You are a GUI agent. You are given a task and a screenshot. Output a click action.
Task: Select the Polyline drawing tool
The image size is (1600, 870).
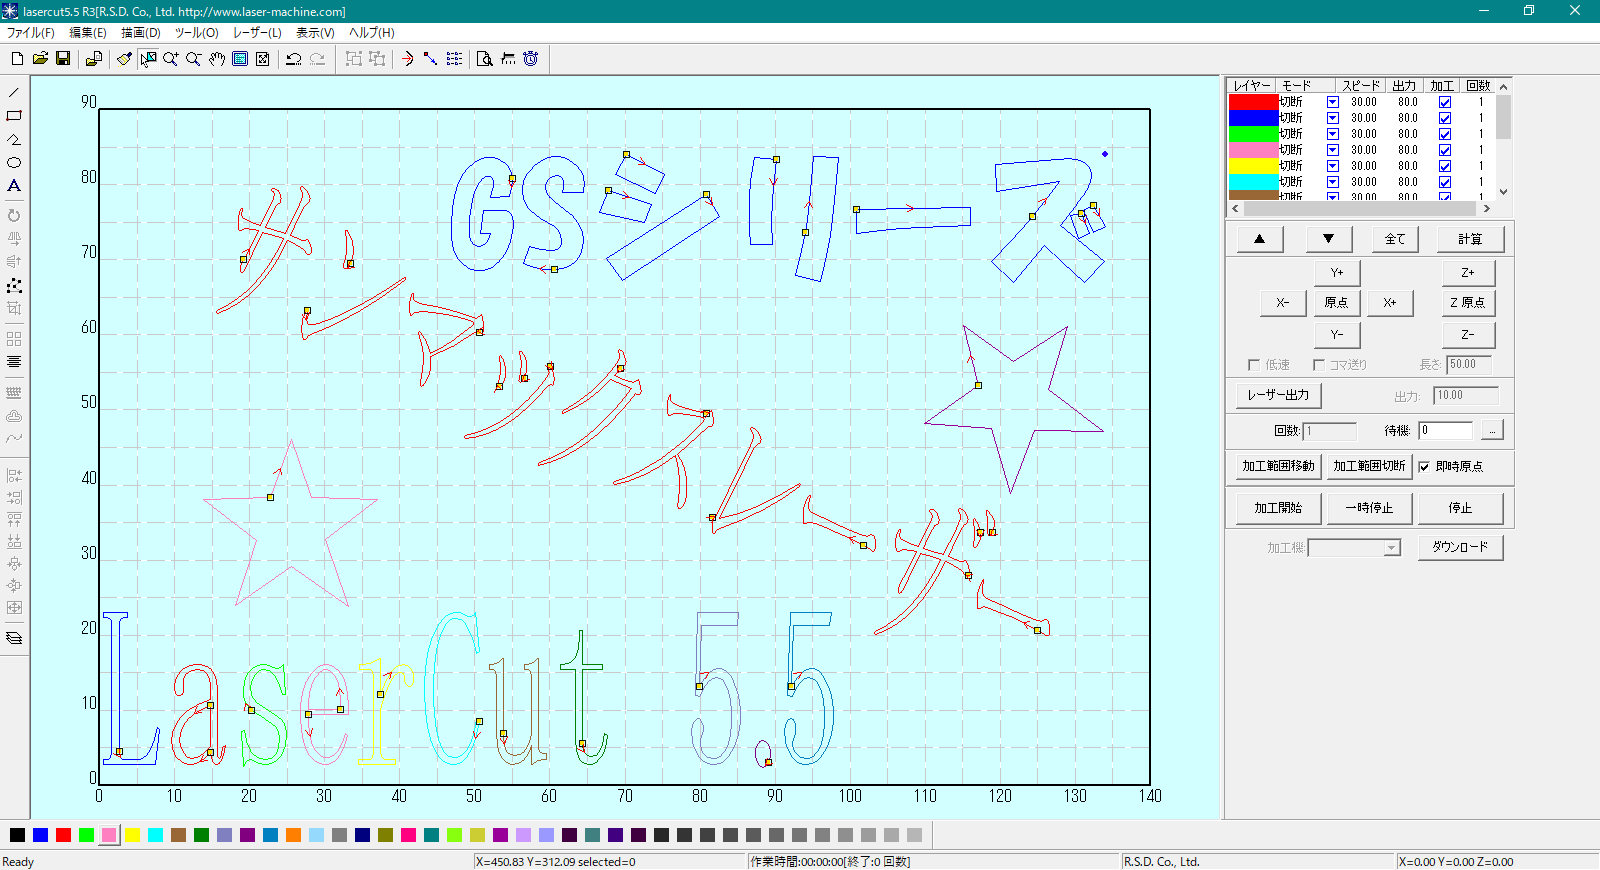tap(14, 139)
